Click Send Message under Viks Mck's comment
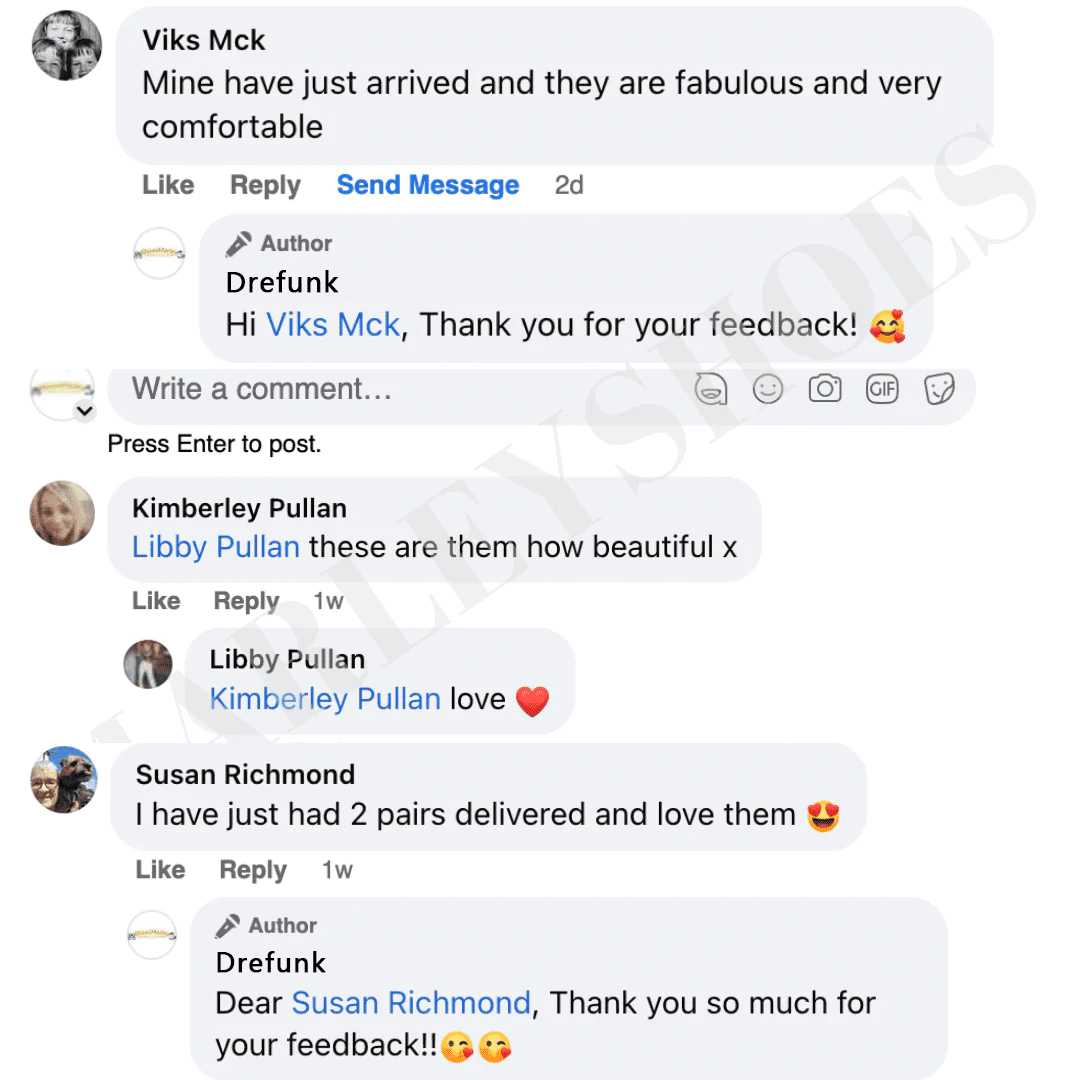 point(428,185)
